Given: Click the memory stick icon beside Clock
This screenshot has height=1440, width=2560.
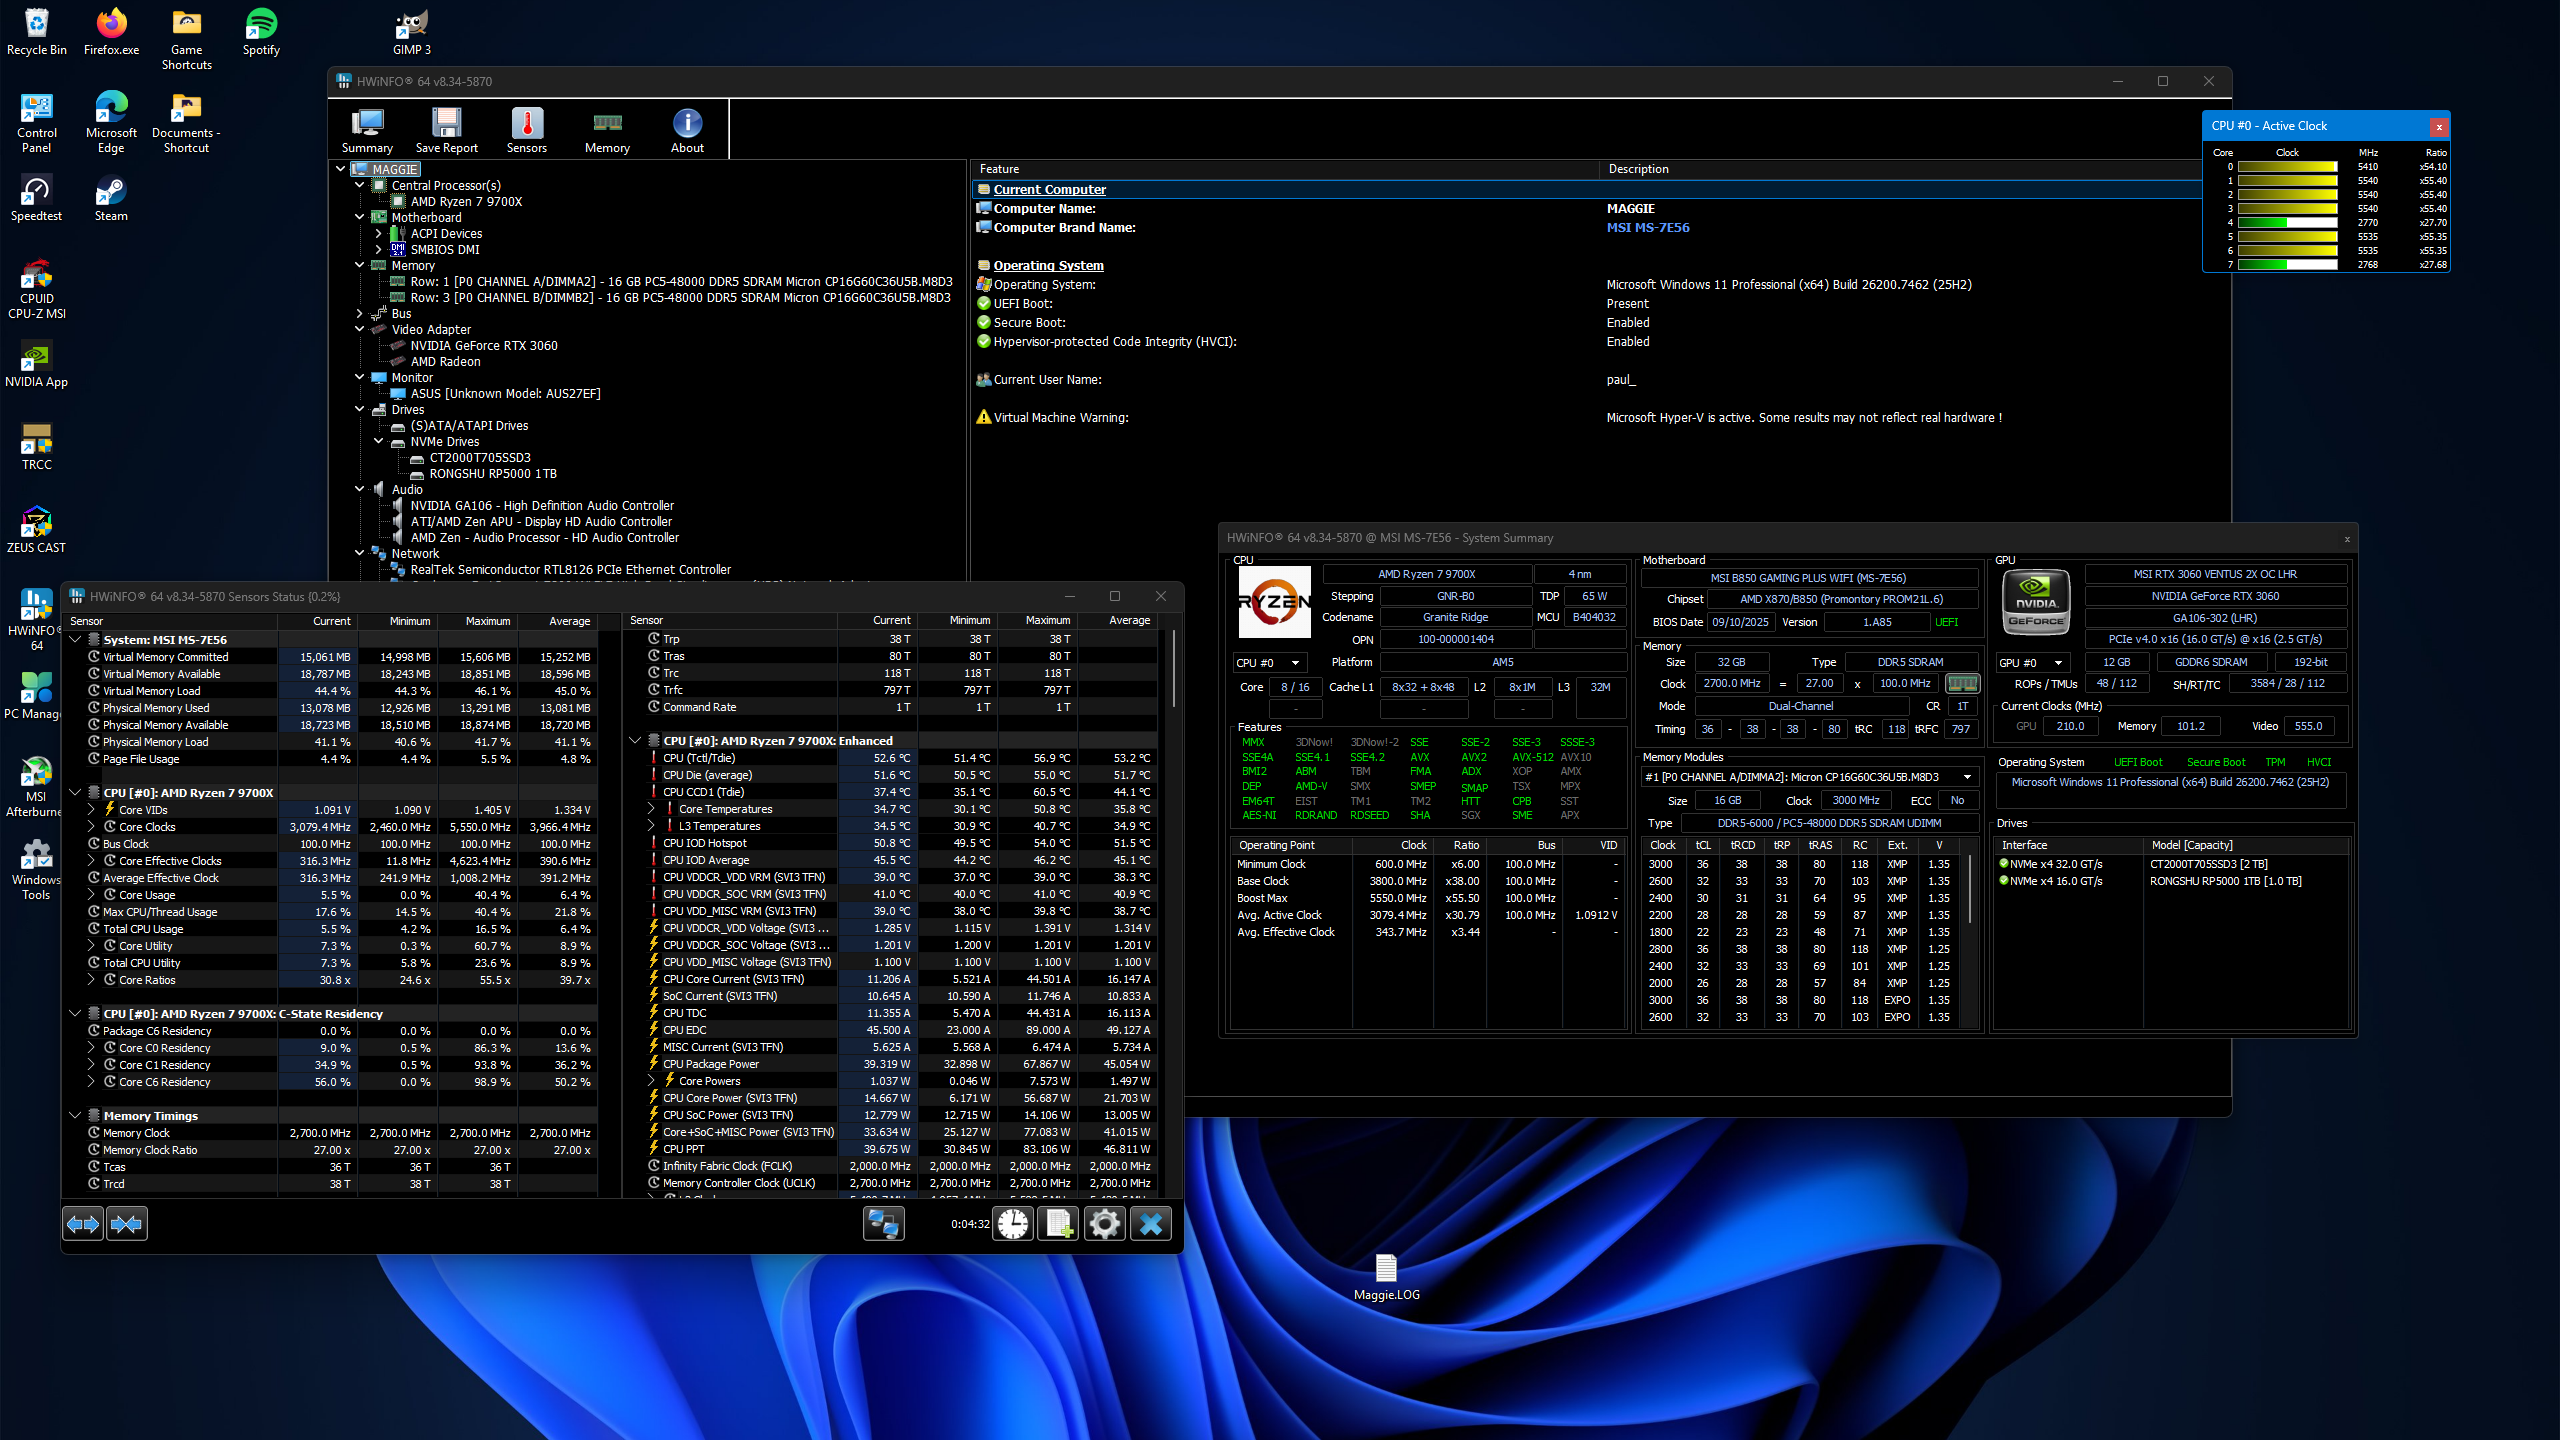Looking at the screenshot, I should 1962,684.
